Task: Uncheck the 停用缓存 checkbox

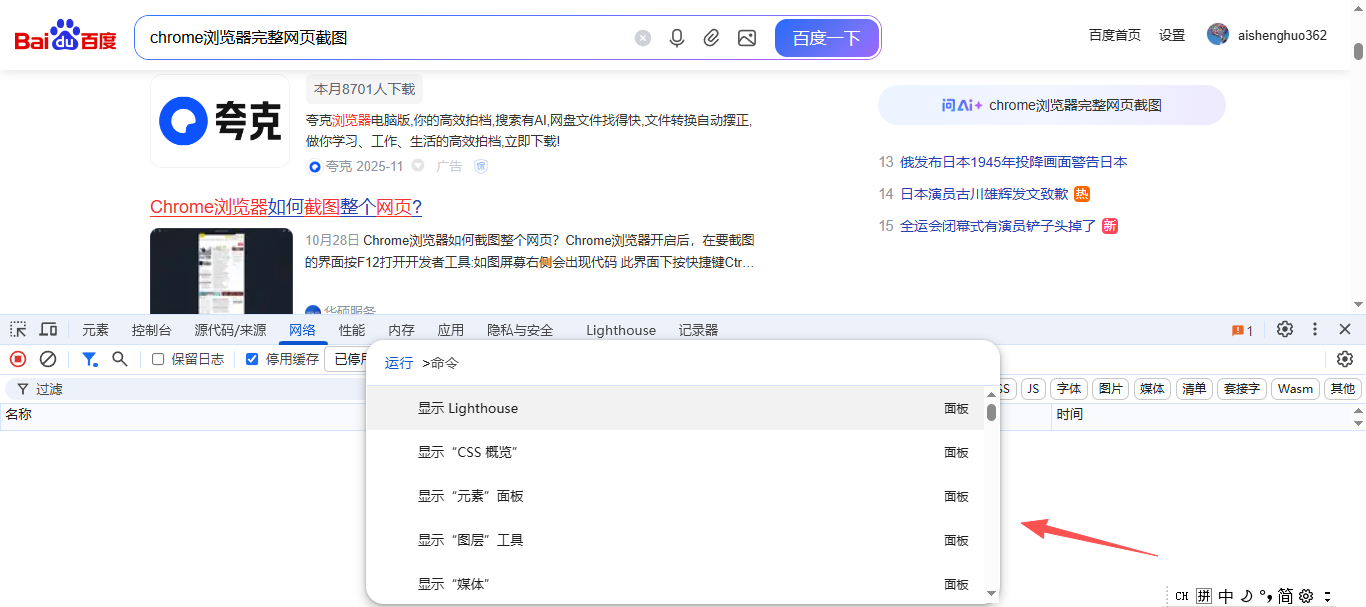Action: pos(252,360)
